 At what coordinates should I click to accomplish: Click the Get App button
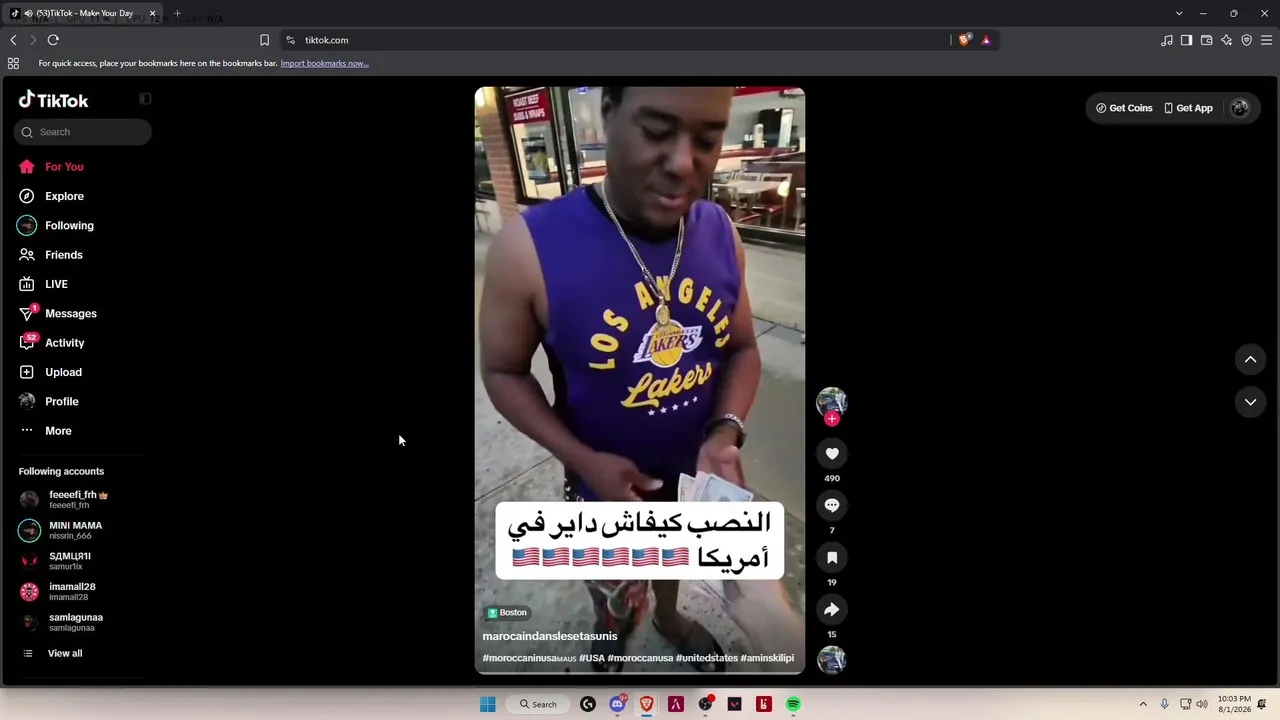pyautogui.click(x=1188, y=108)
